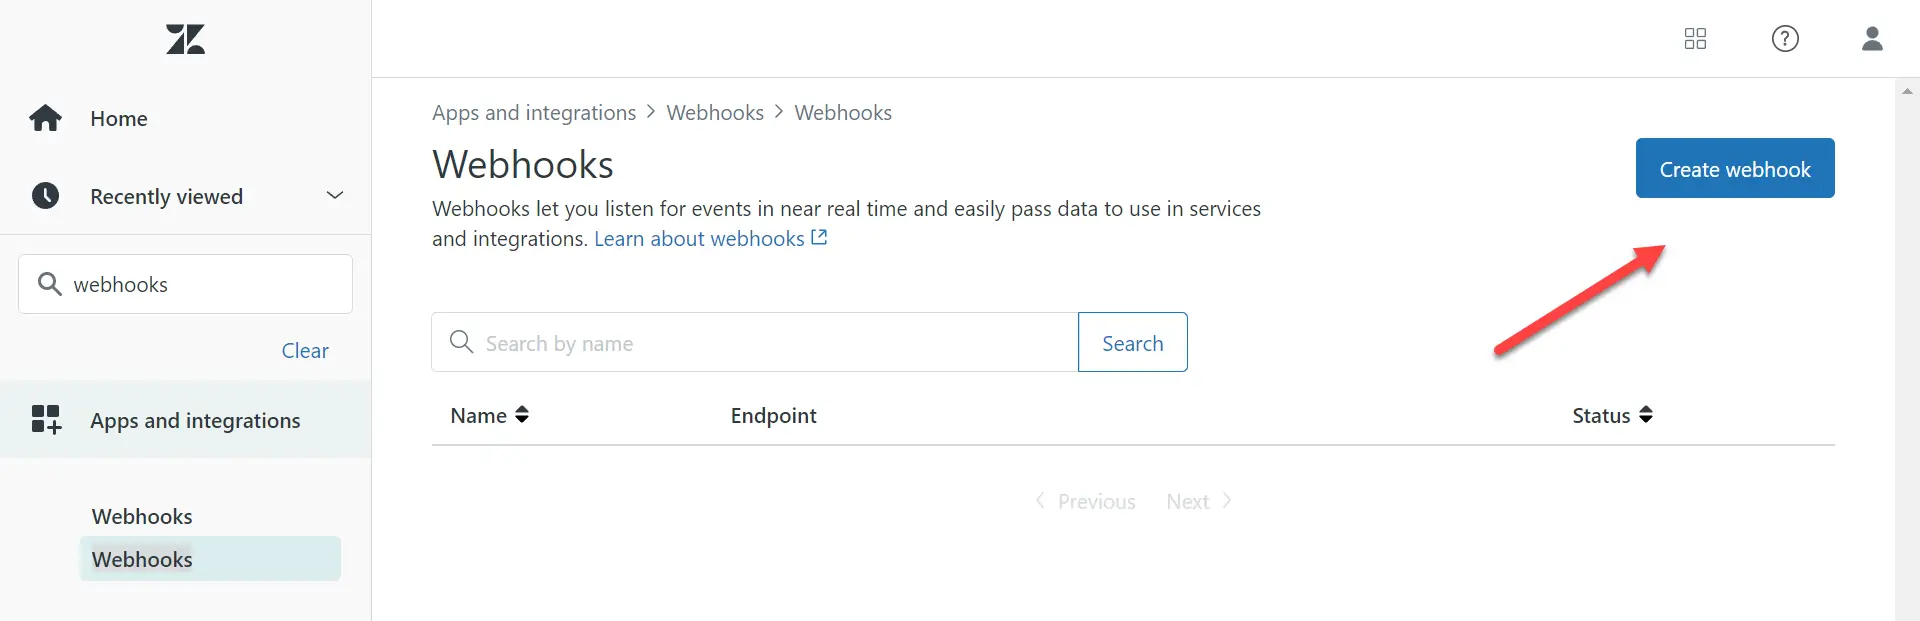Open the Apps and integrations breadcrumb

pyautogui.click(x=534, y=112)
